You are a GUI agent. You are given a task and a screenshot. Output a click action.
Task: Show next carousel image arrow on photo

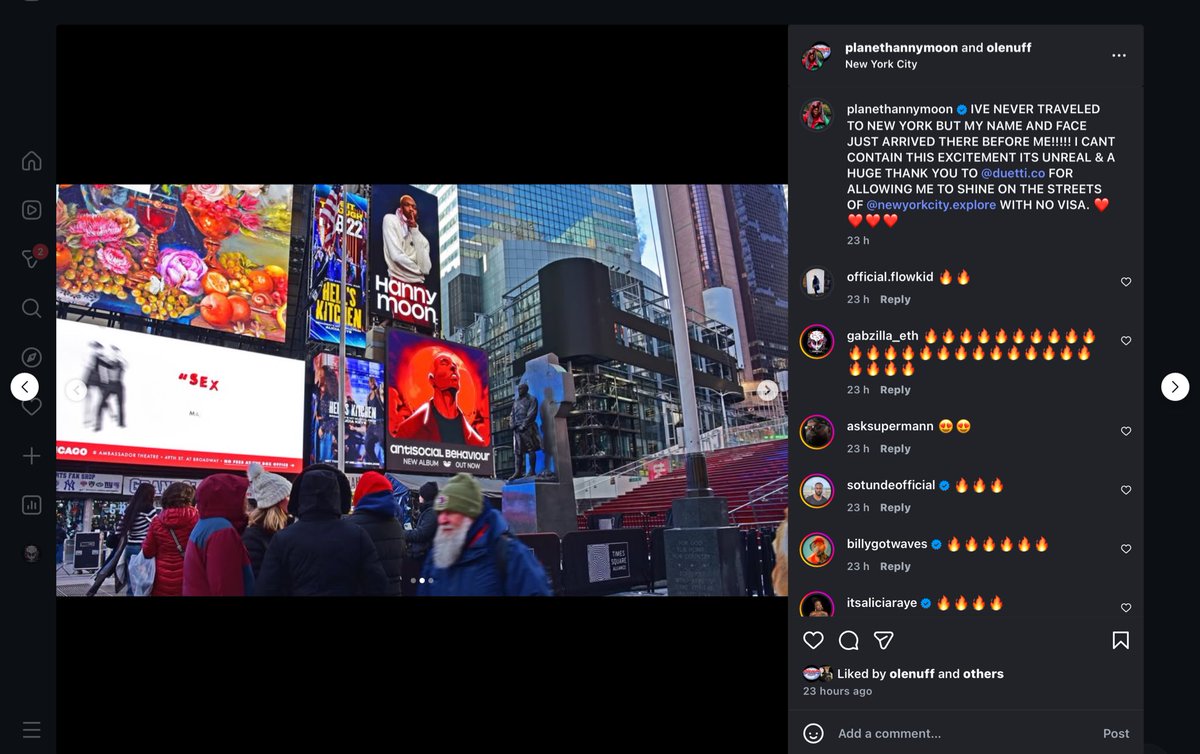[x=767, y=390]
